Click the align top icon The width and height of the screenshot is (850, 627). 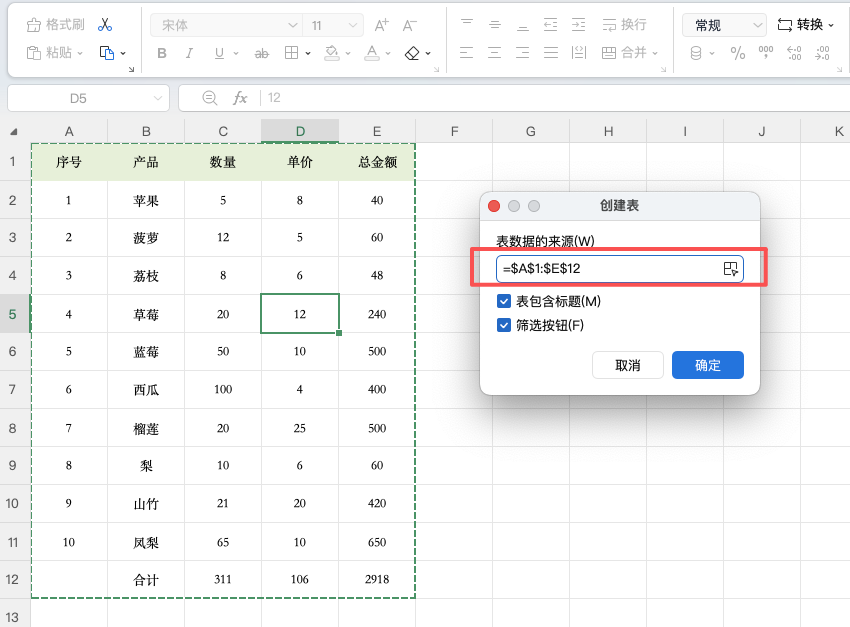[467, 23]
